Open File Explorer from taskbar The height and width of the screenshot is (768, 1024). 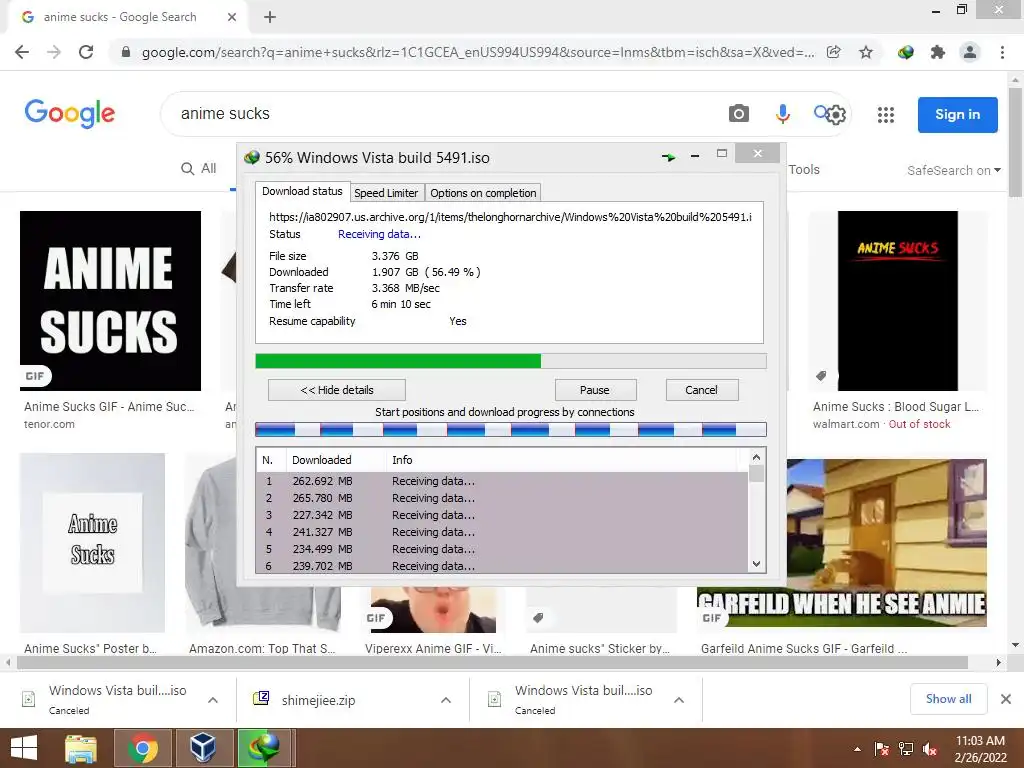pos(81,748)
